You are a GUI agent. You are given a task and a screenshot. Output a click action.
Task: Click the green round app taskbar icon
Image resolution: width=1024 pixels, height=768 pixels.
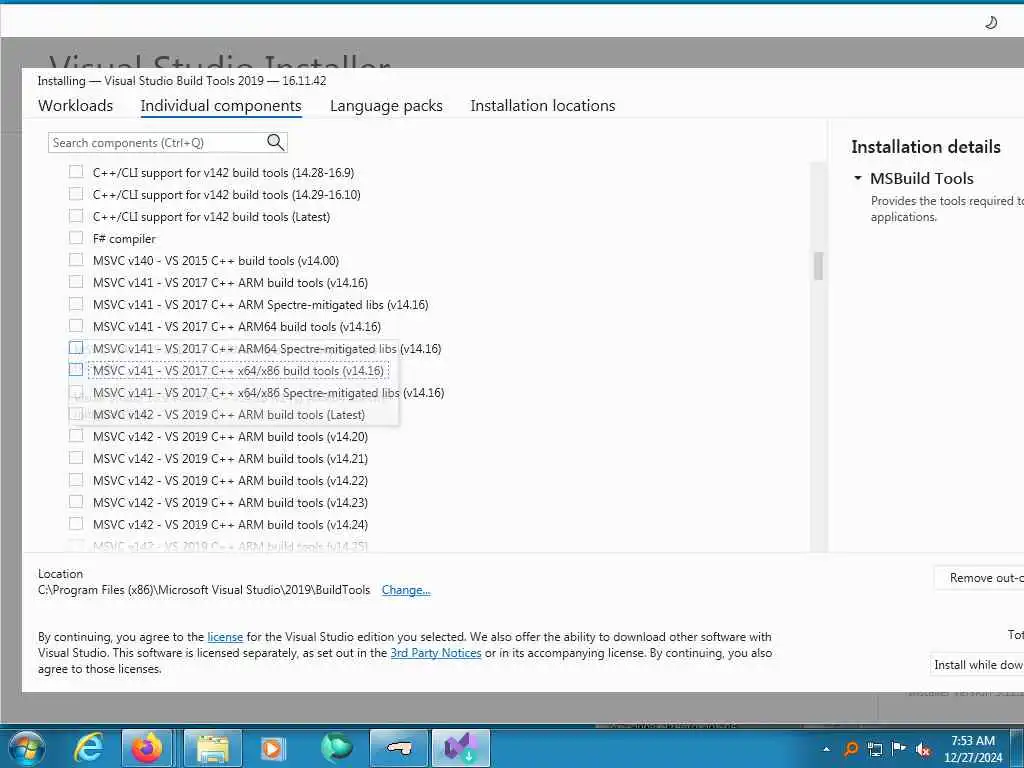pyautogui.click(x=336, y=748)
